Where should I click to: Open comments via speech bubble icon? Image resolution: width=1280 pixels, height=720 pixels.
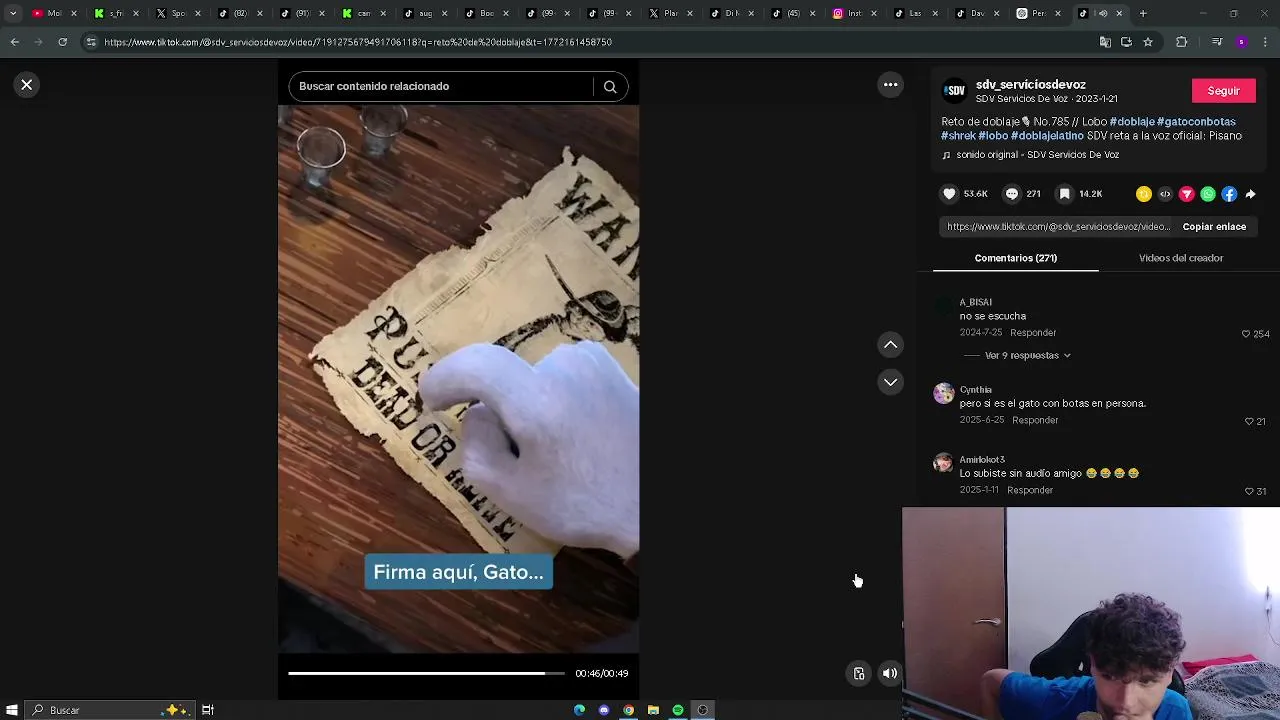point(1012,194)
